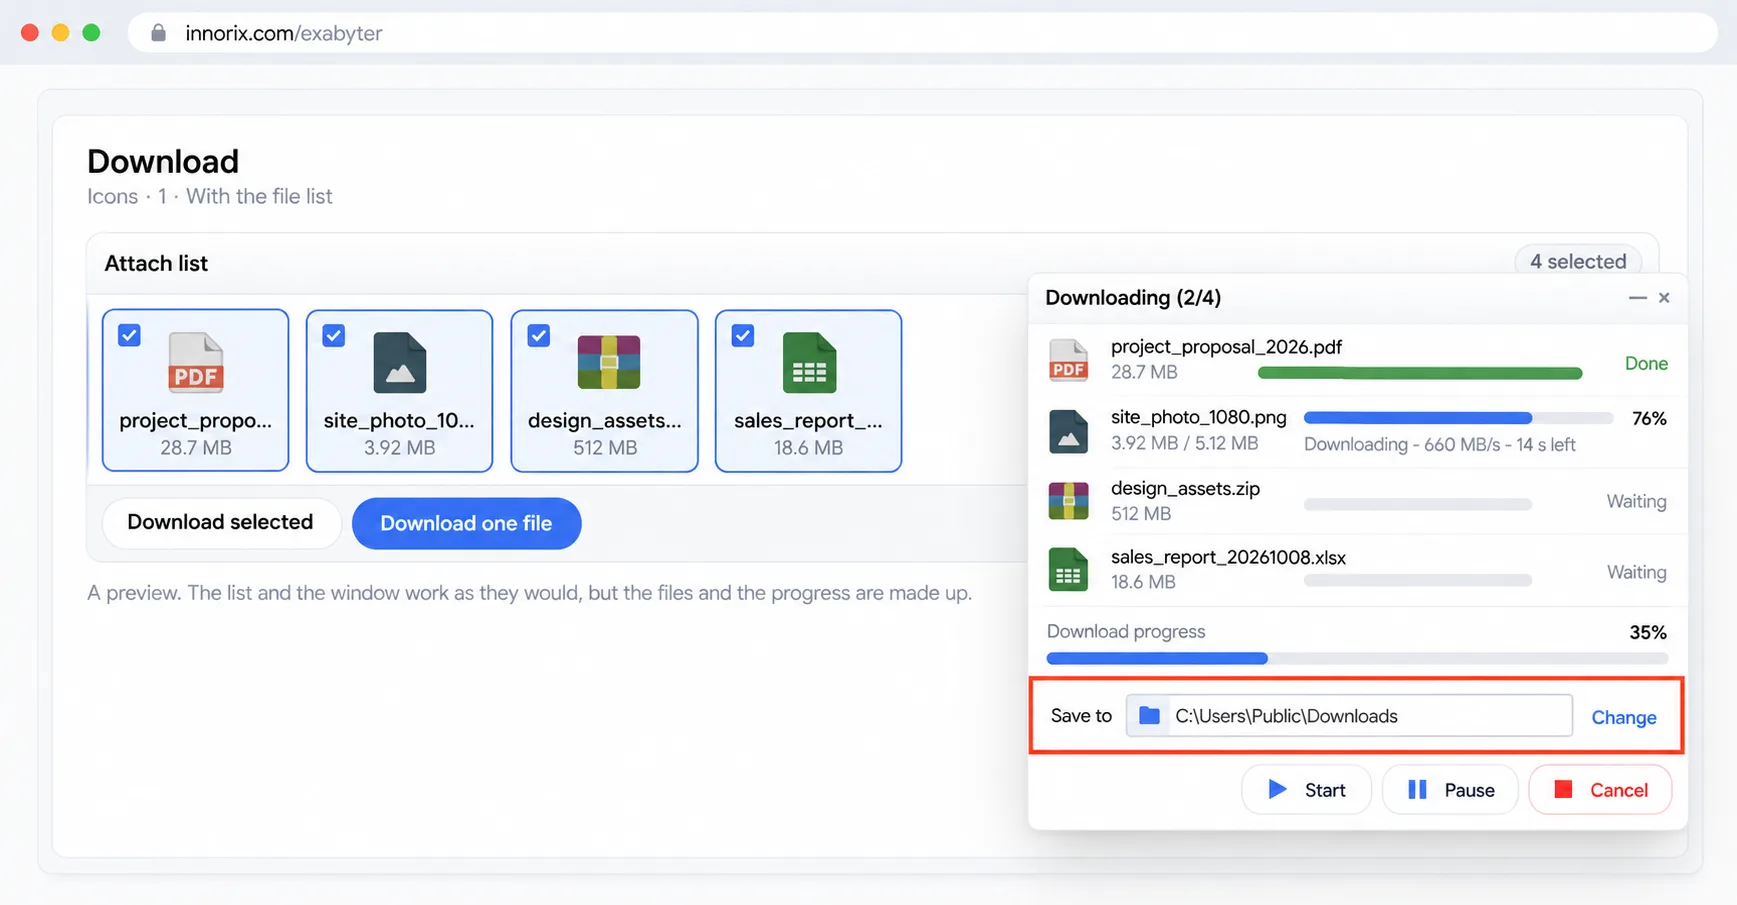The width and height of the screenshot is (1737, 905).
Task: Click the Waiting status of sales_report_20261008.xlsx
Action: pos(1636,572)
